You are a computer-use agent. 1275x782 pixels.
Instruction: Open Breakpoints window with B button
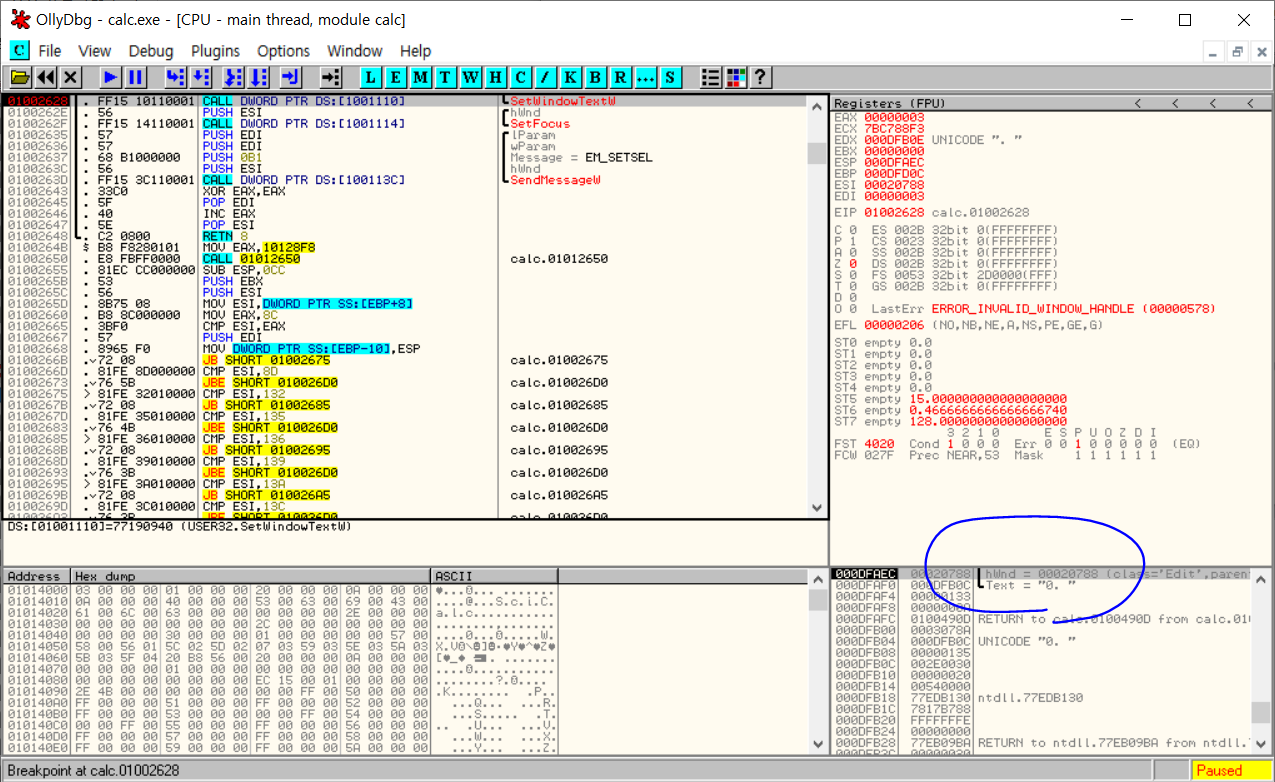coord(596,77)
